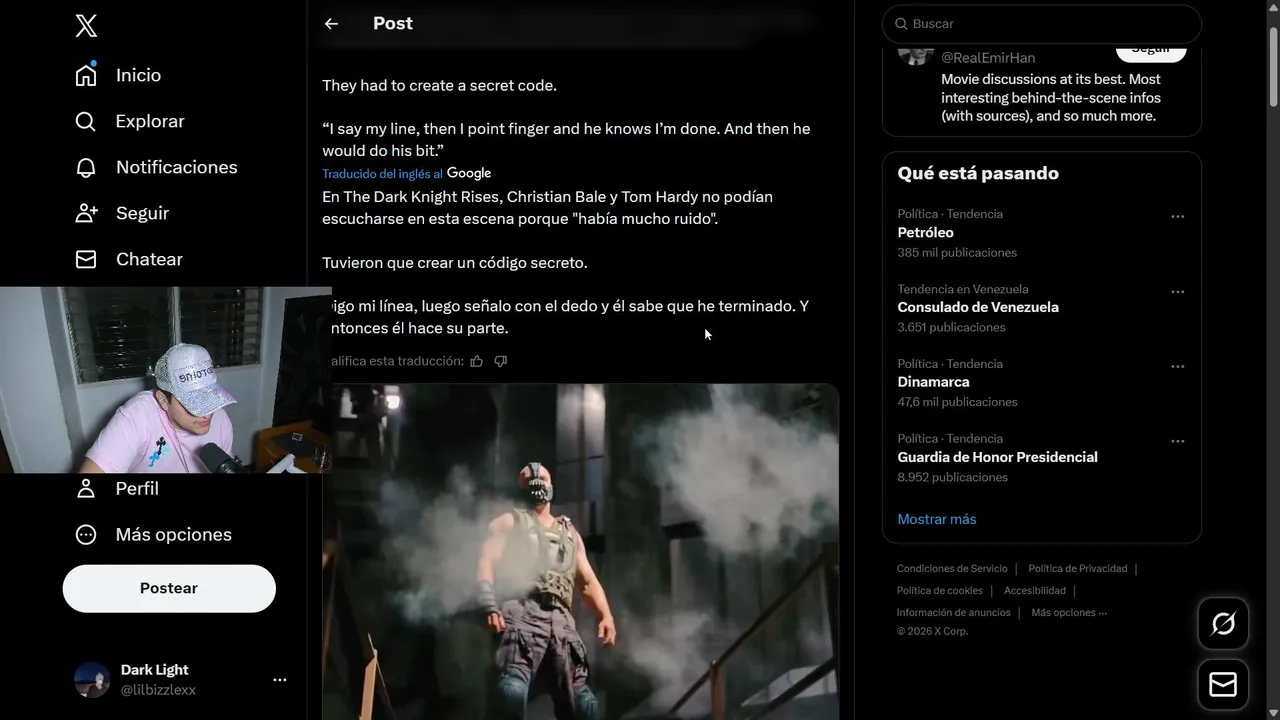Screen dimensions: 1280x720
Task: Open Consulado de Venezuela trending topic
Action: tap(978, 307)
